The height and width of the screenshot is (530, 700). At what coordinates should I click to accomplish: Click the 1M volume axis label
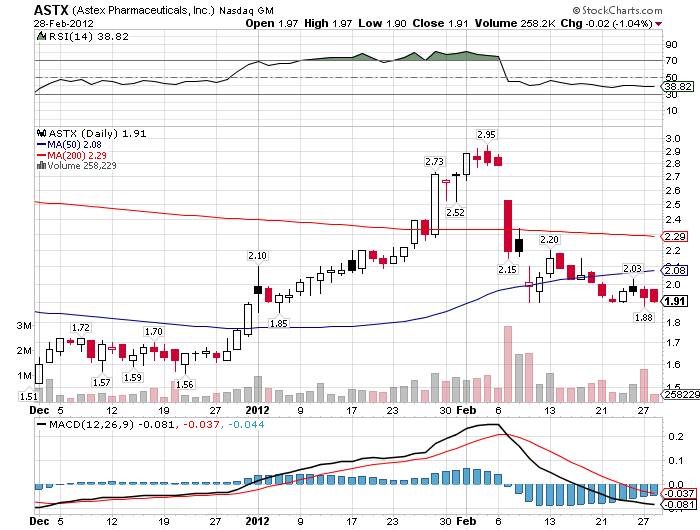click(24, 376)
